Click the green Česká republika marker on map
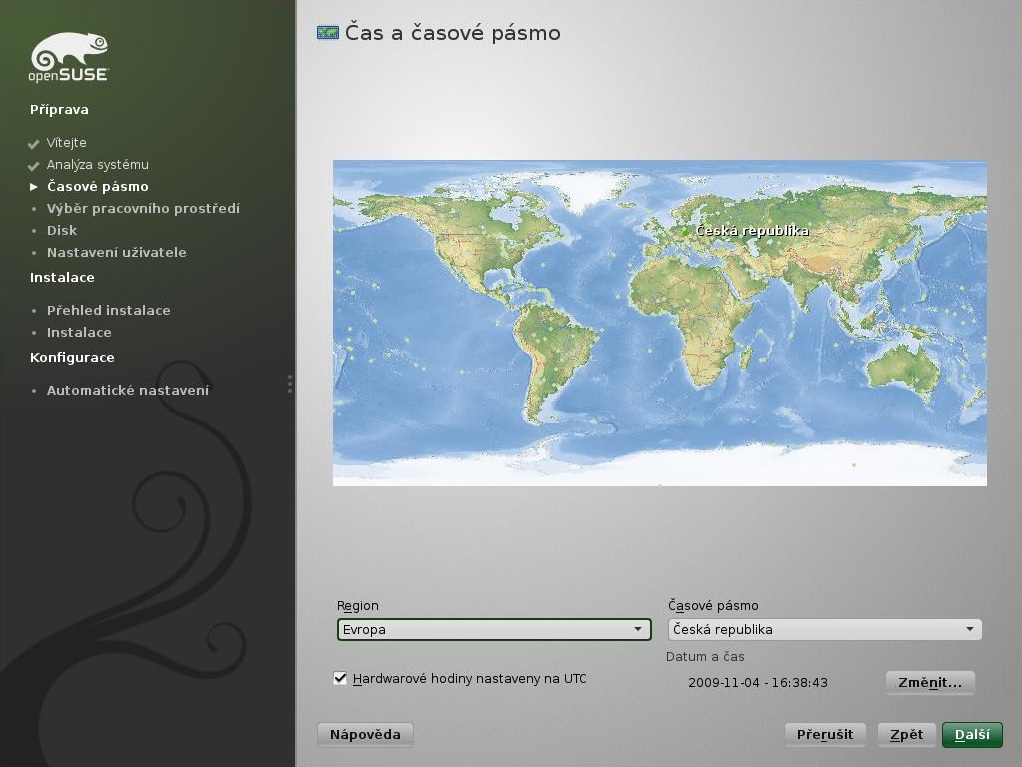The width and height of the screenshot is (1022, 767). point(685,232)
